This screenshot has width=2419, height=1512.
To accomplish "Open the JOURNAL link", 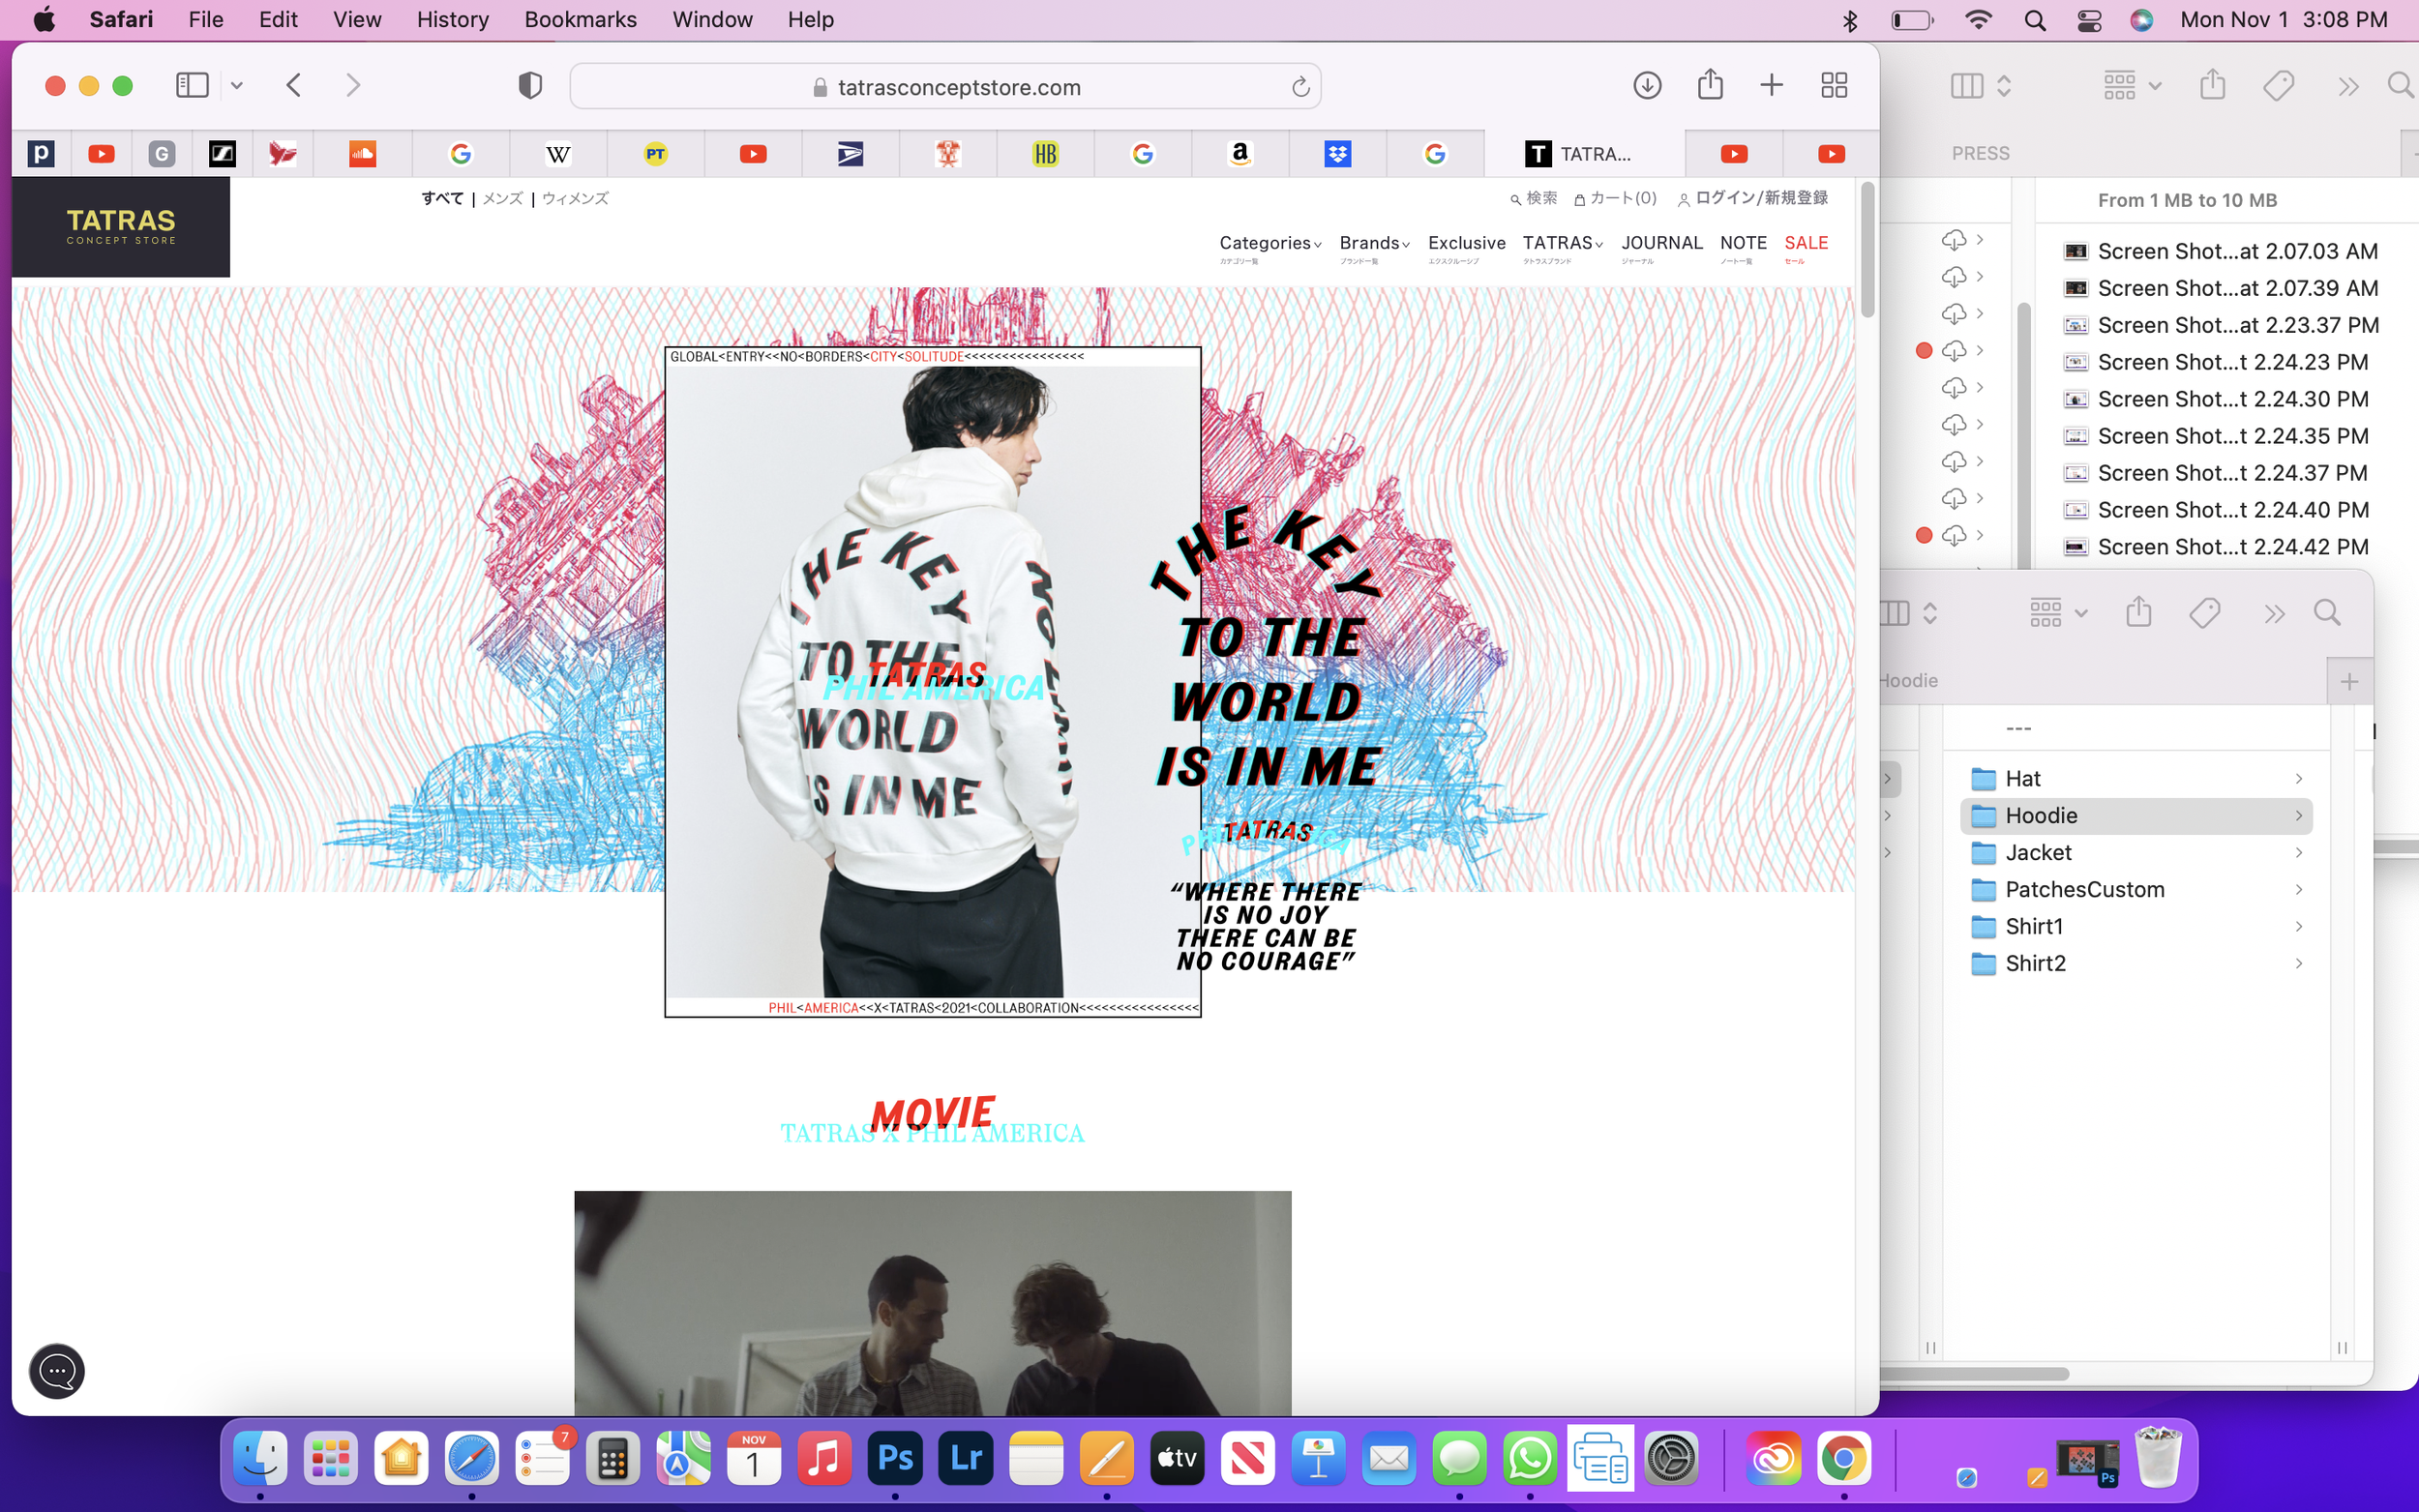I will point(1661,243).
